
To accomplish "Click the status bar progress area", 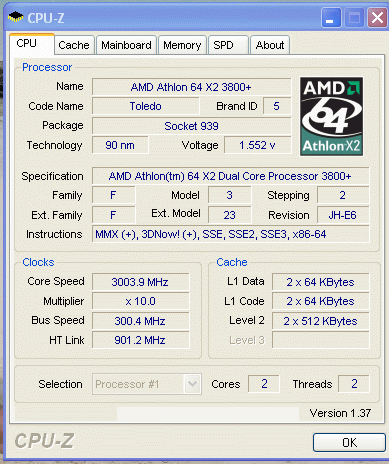I will click(x=208, y=413).
